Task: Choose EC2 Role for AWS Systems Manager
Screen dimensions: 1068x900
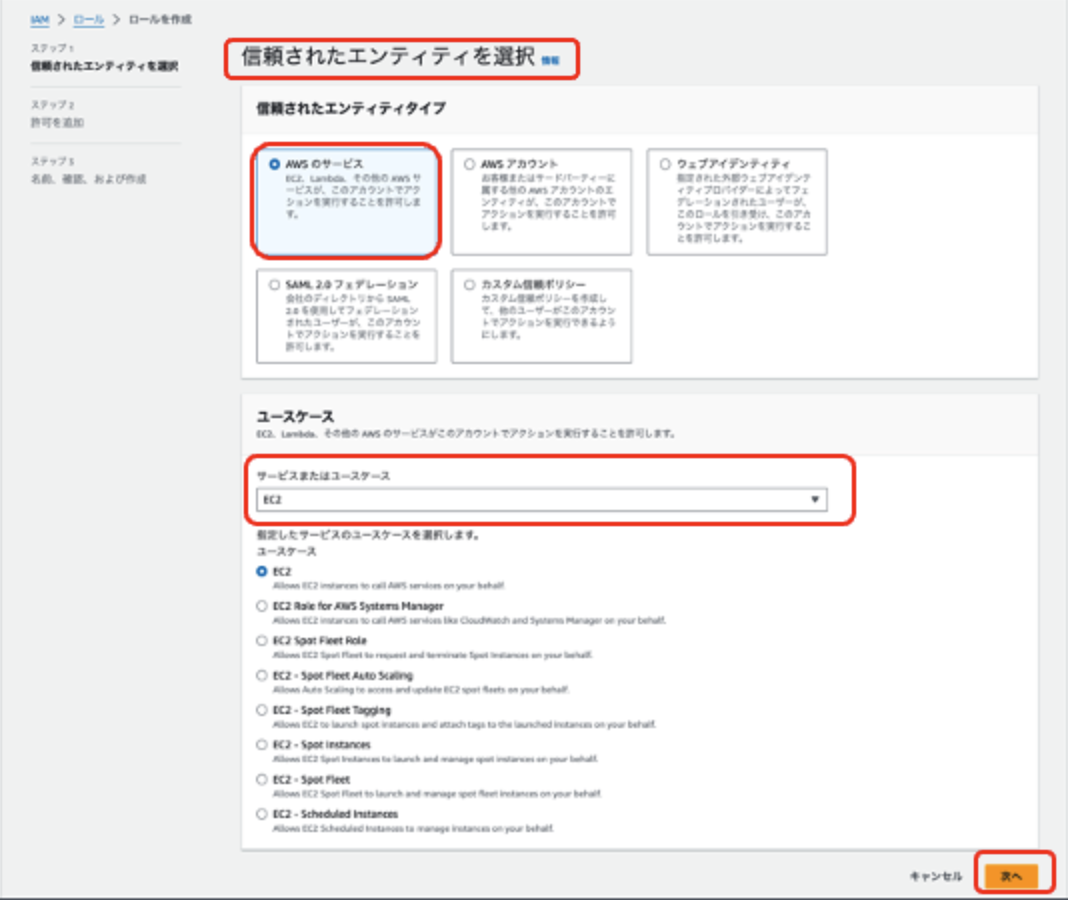Action: click(x=262, y=606)
